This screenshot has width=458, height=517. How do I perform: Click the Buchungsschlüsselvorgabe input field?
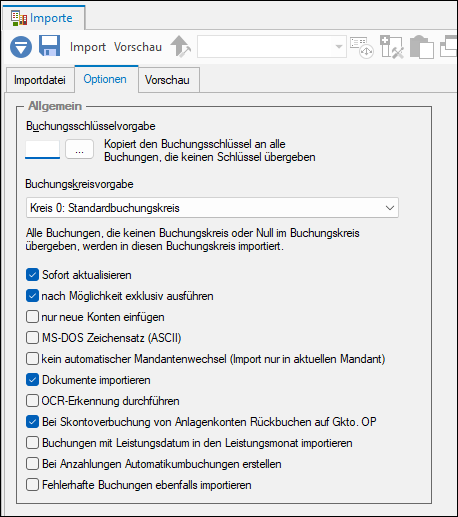pos(43,149)
